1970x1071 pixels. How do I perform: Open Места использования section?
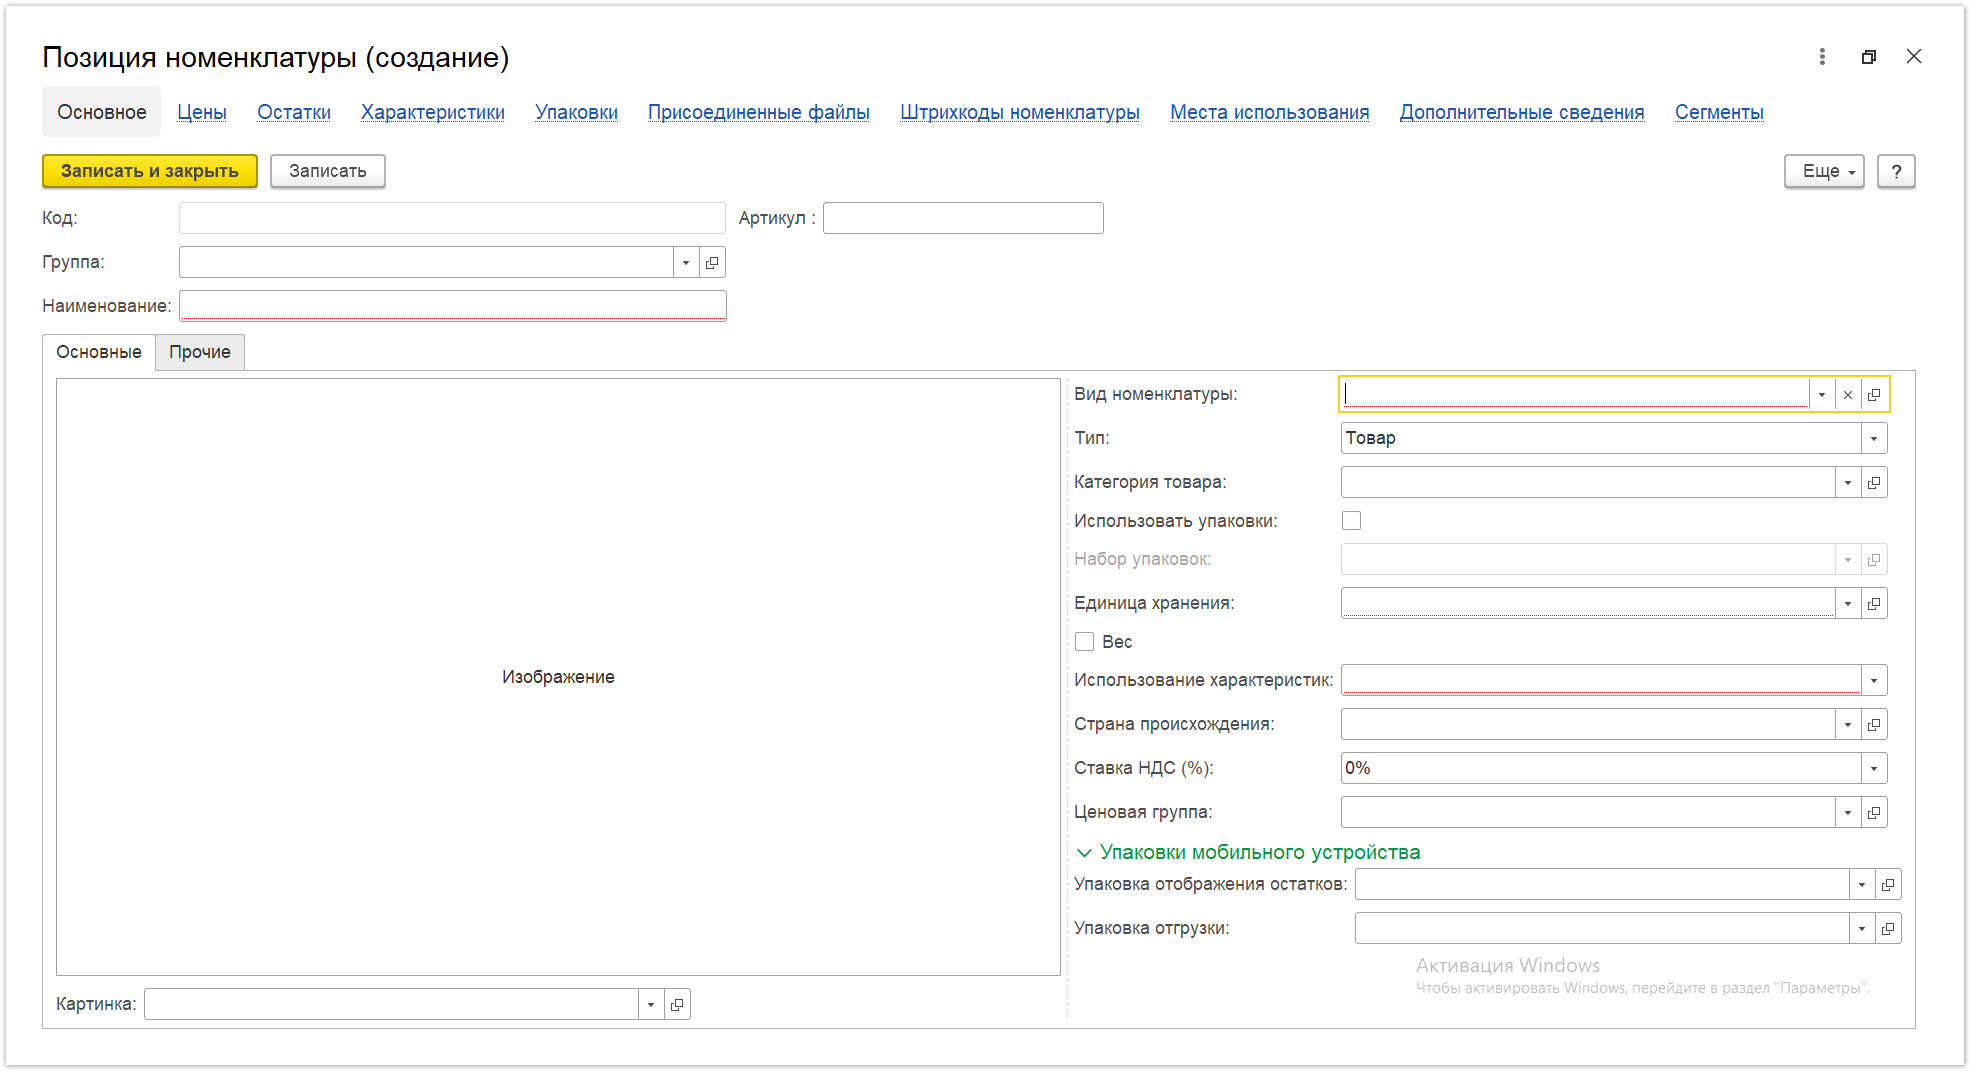click(1270, 112)
